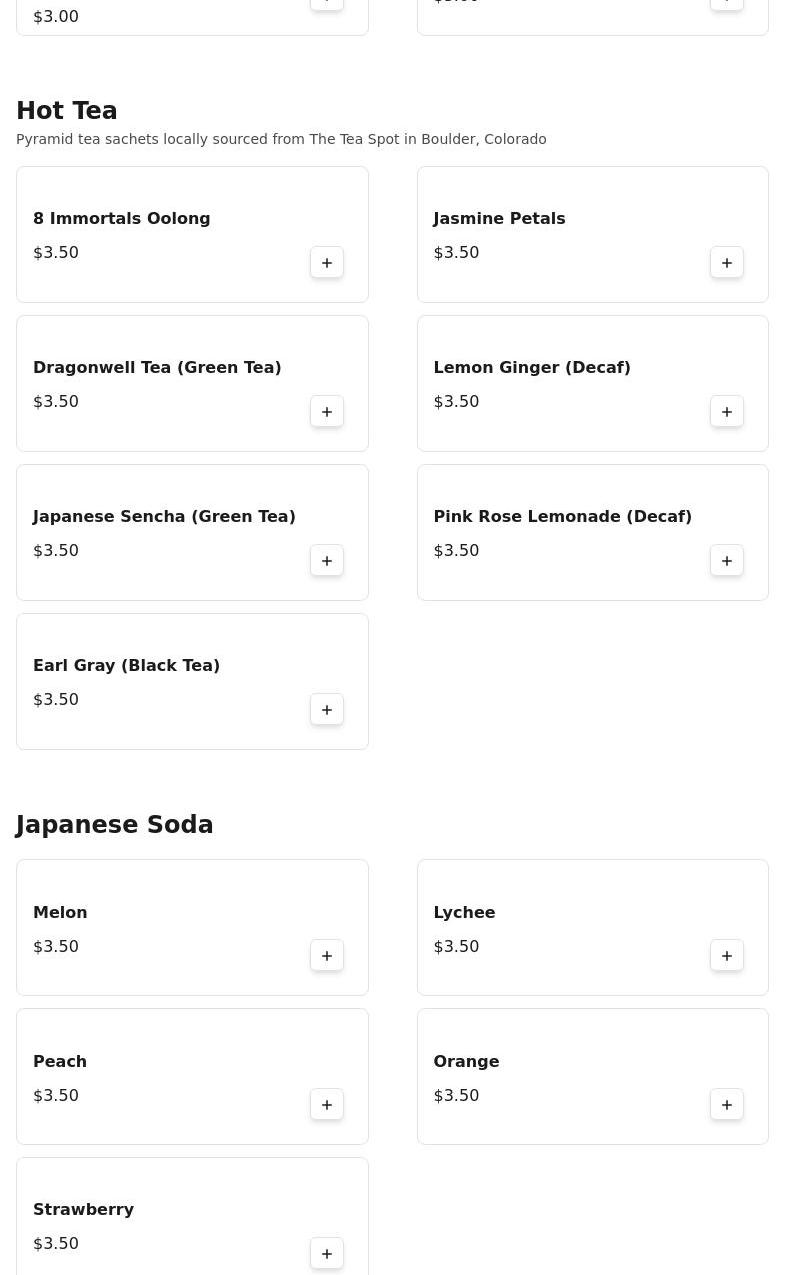785x1275 pixels.
Task: Open the Lemon Ginger (Decaf) title
Action: (531, 368)
